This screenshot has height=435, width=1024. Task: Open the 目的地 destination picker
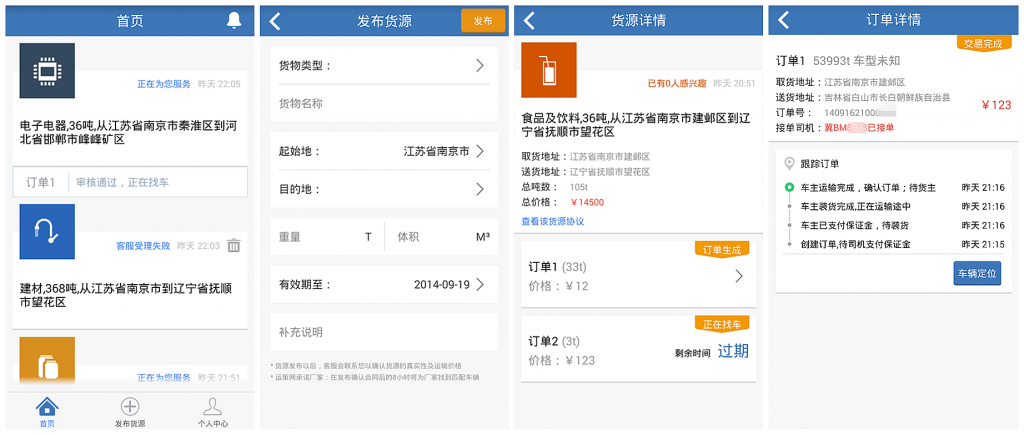384,189
